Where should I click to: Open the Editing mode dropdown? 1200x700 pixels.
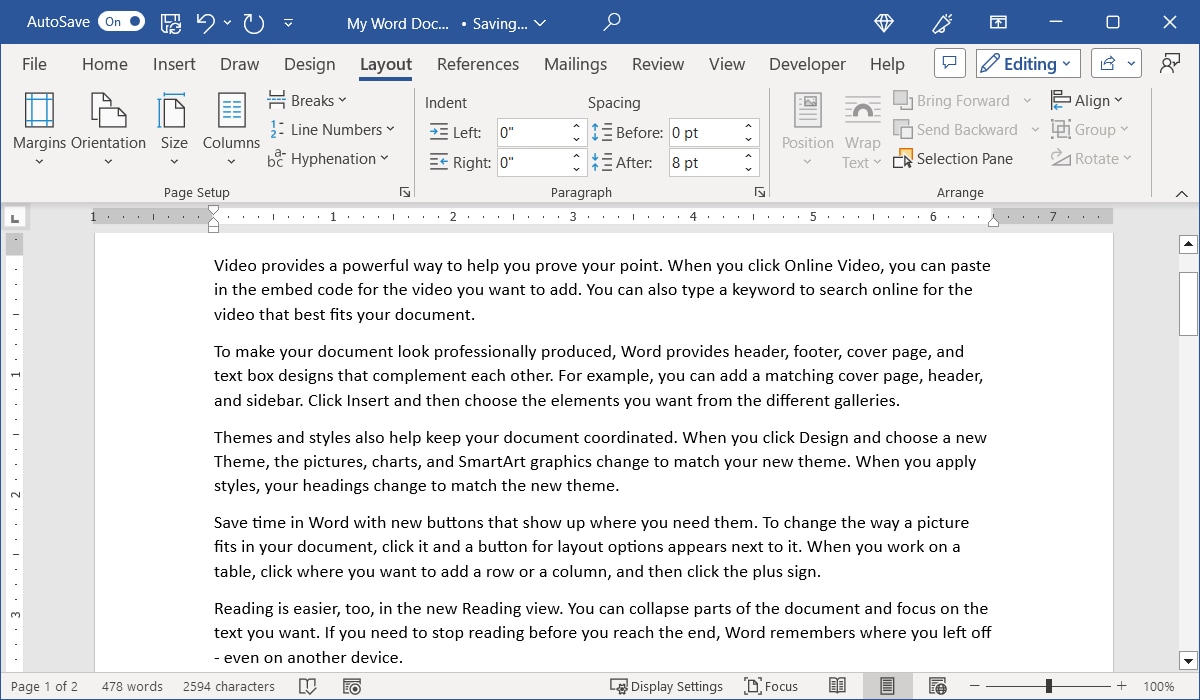pyautogui.click(x=1027, y=62)
